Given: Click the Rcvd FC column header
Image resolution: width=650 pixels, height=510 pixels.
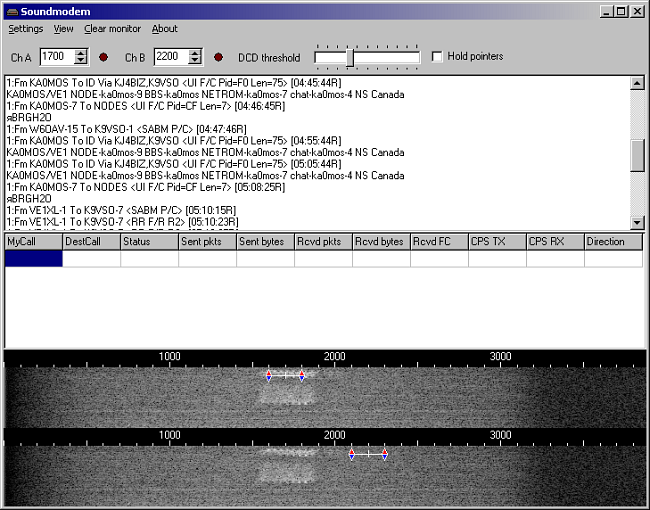Looking at the screenshot, I should [440, 242].
